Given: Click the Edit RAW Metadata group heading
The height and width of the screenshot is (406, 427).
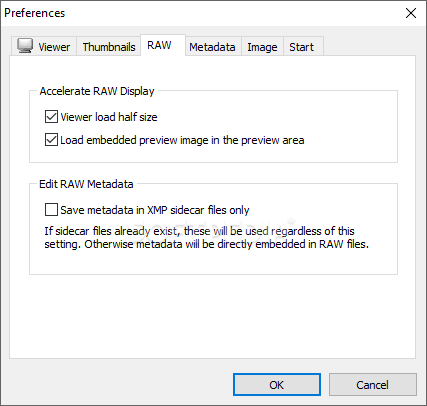Looking at the screenshot, I should click(x=86, y=184).
